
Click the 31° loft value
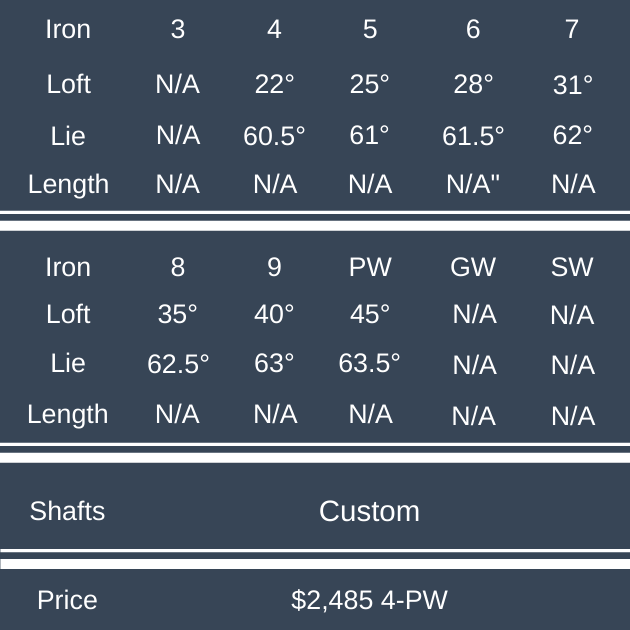coord(572,86)
